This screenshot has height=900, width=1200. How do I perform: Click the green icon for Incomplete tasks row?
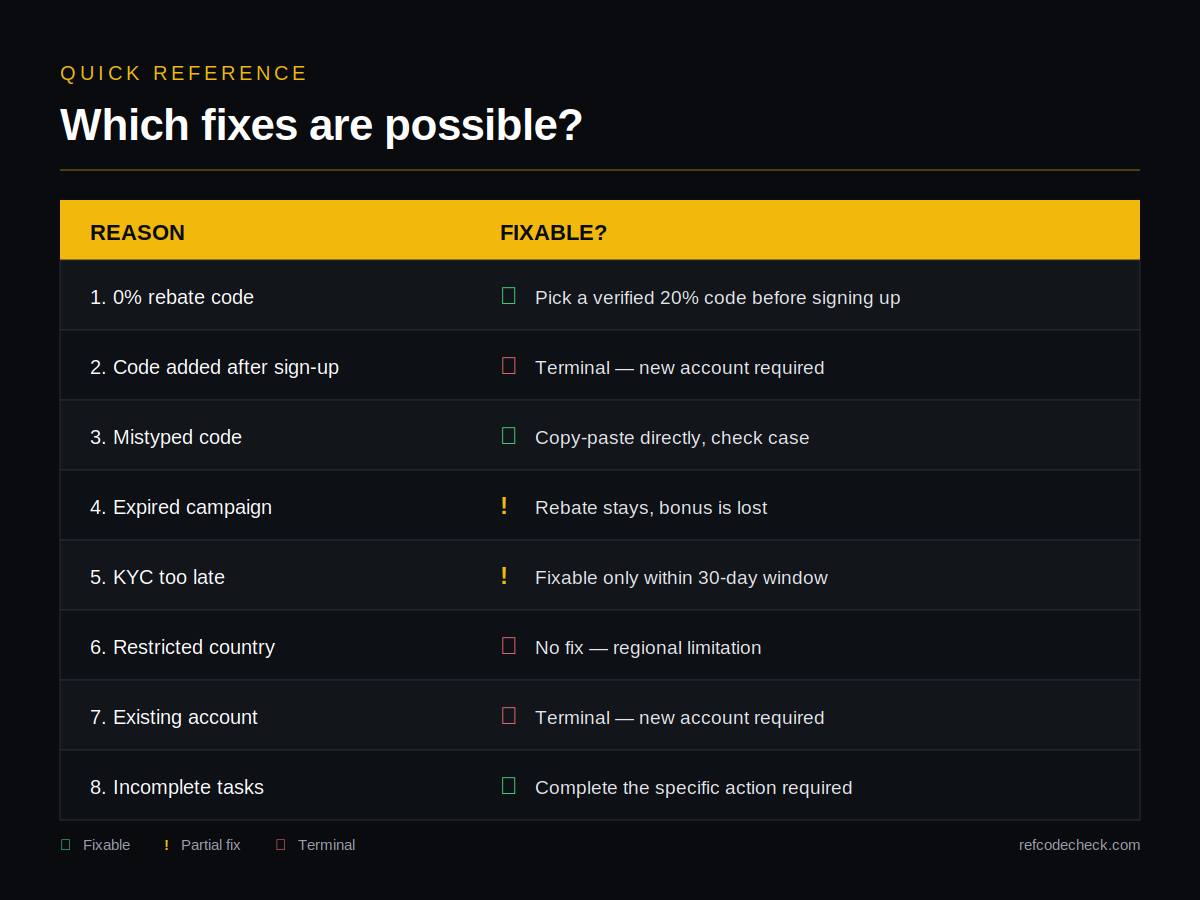(x=508, y=786)
